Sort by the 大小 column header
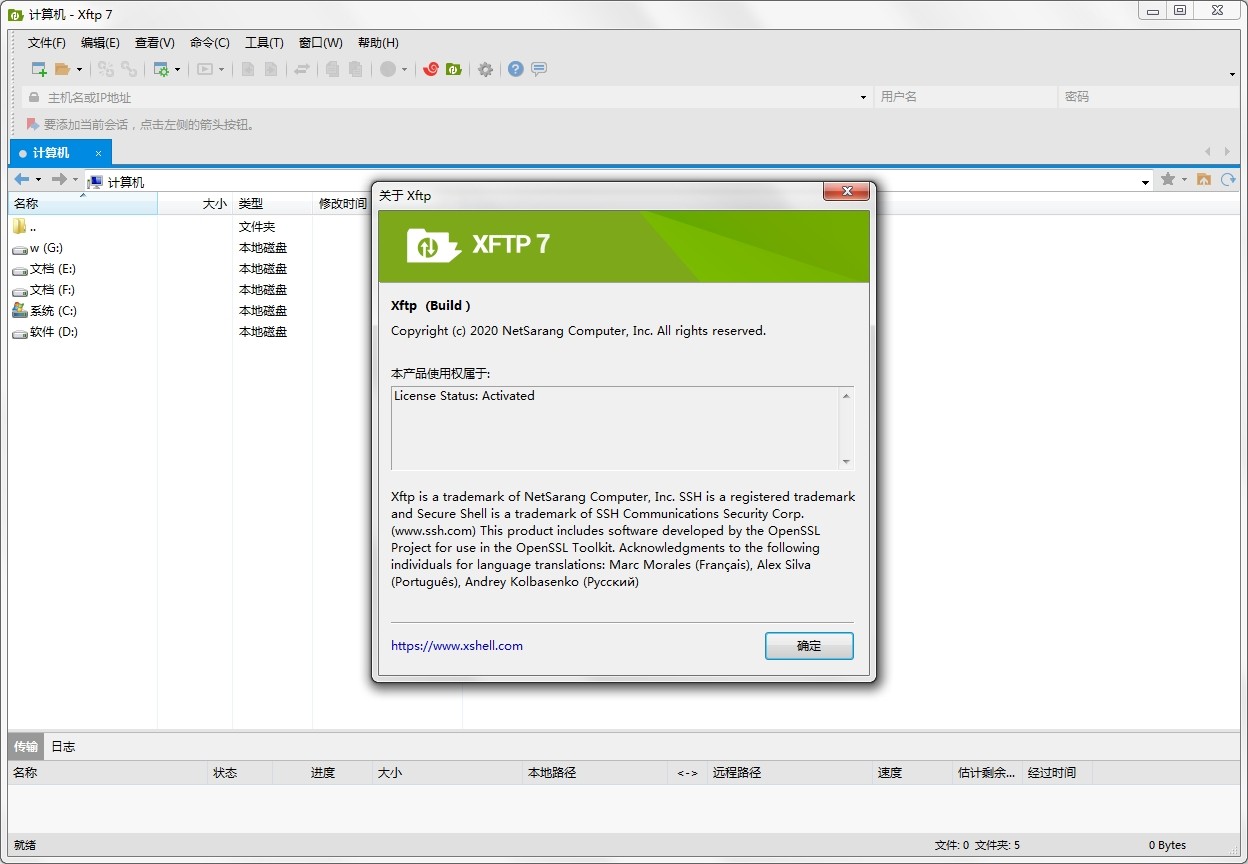 [x=196, y=203]
